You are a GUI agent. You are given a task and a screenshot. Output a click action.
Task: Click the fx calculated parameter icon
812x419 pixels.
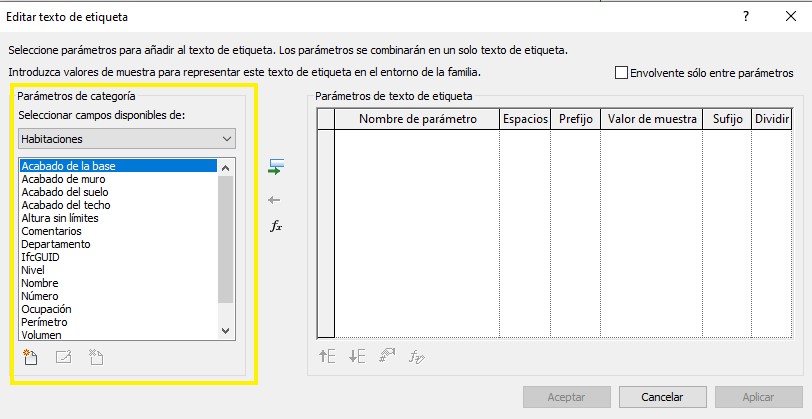276,226
